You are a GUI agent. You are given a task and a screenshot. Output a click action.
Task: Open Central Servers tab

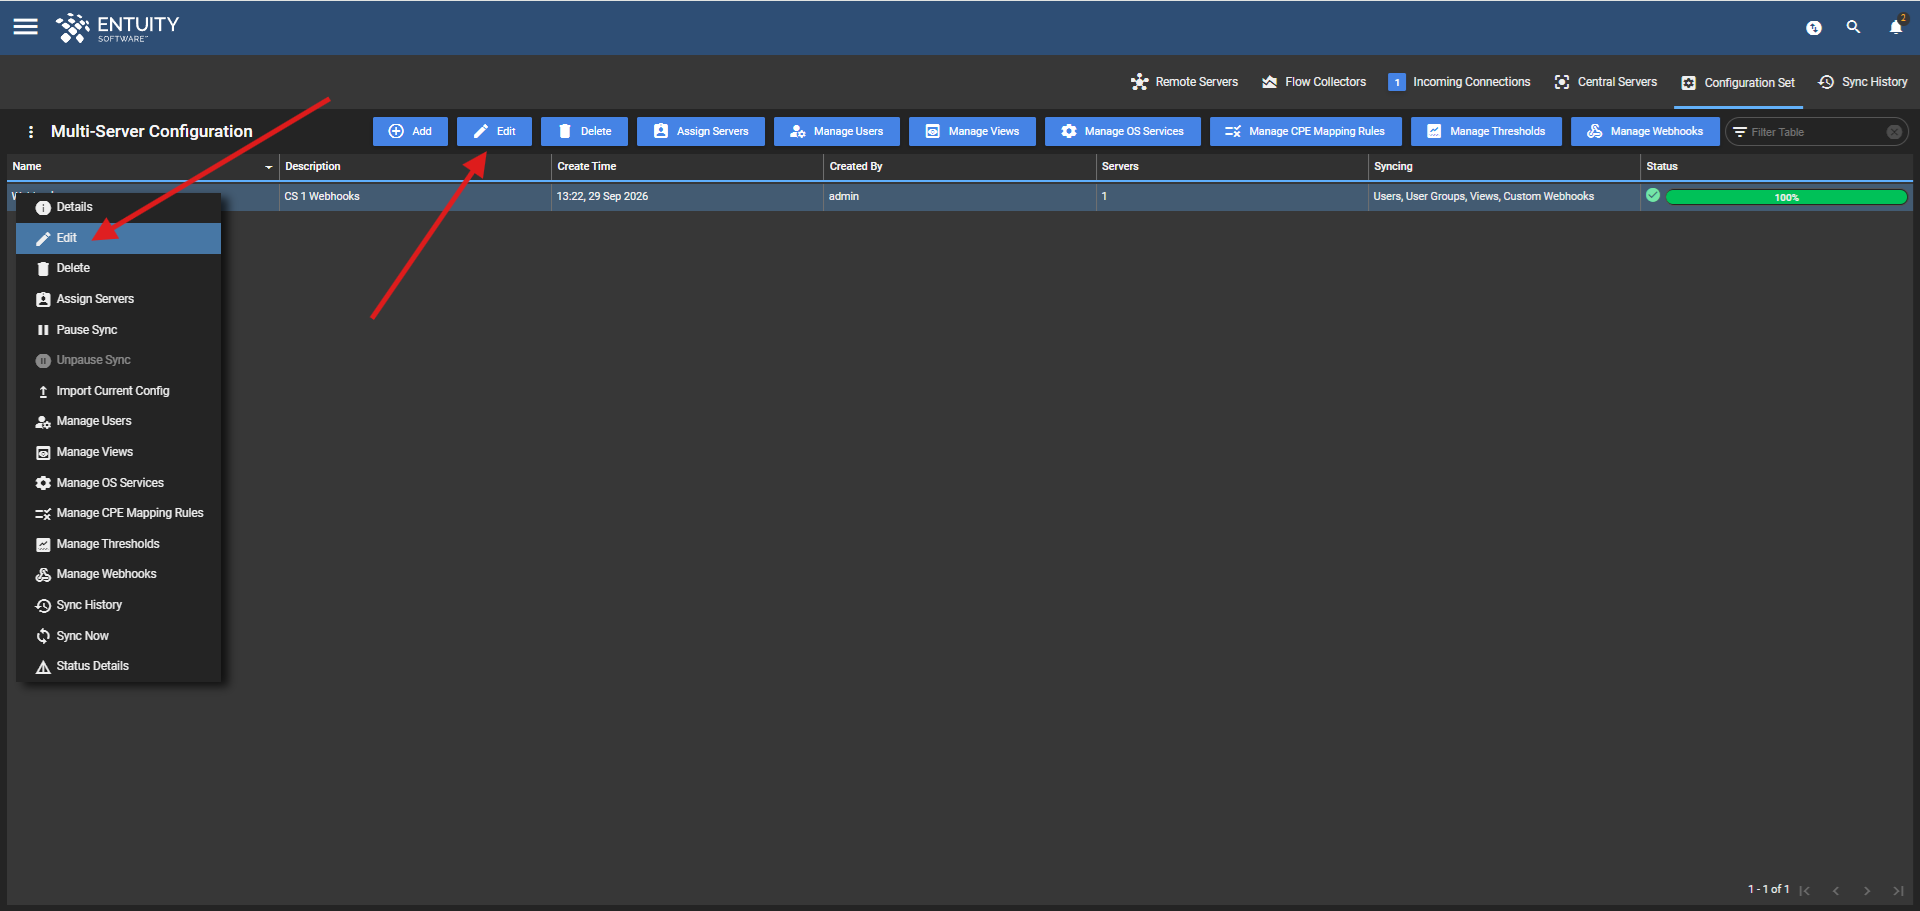pos(1606,82)
